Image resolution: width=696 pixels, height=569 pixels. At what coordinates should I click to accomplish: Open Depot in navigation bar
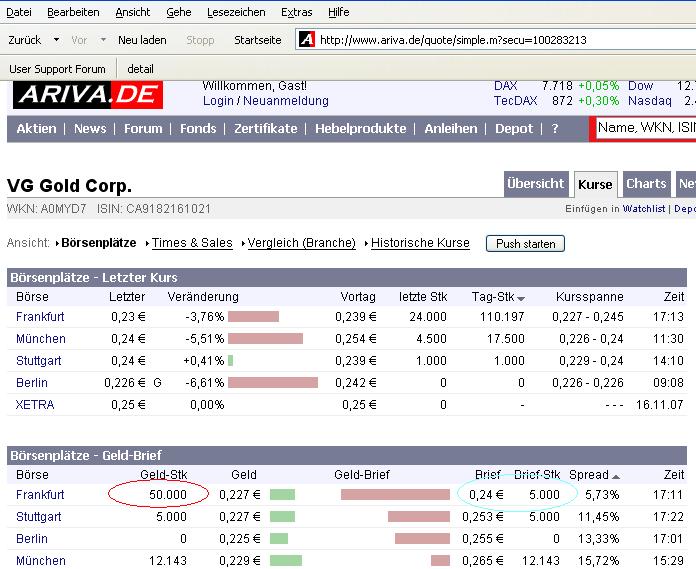tap(514, 129)
